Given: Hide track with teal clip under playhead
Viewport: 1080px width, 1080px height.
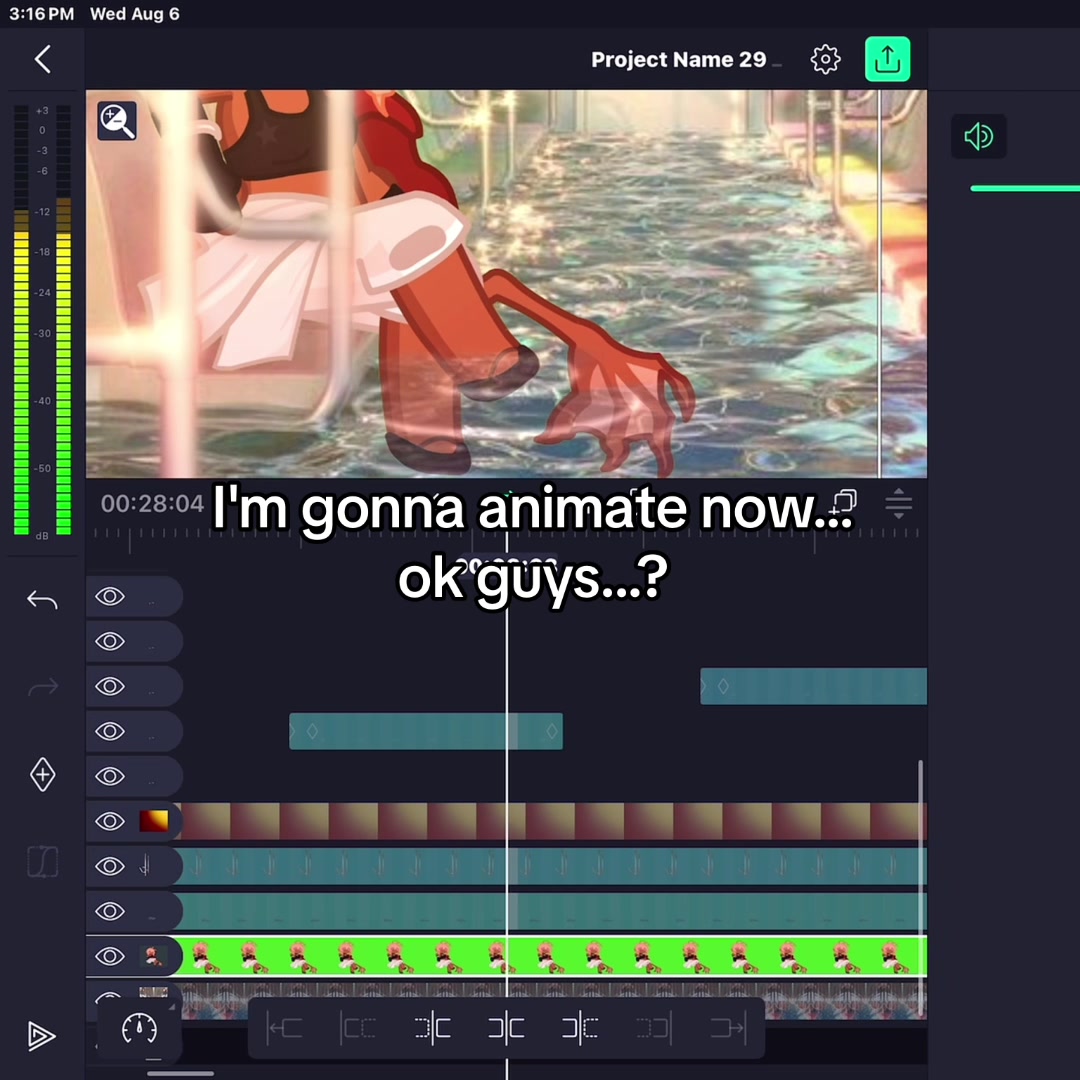Looking at the screenshot, I should (110, 731).
